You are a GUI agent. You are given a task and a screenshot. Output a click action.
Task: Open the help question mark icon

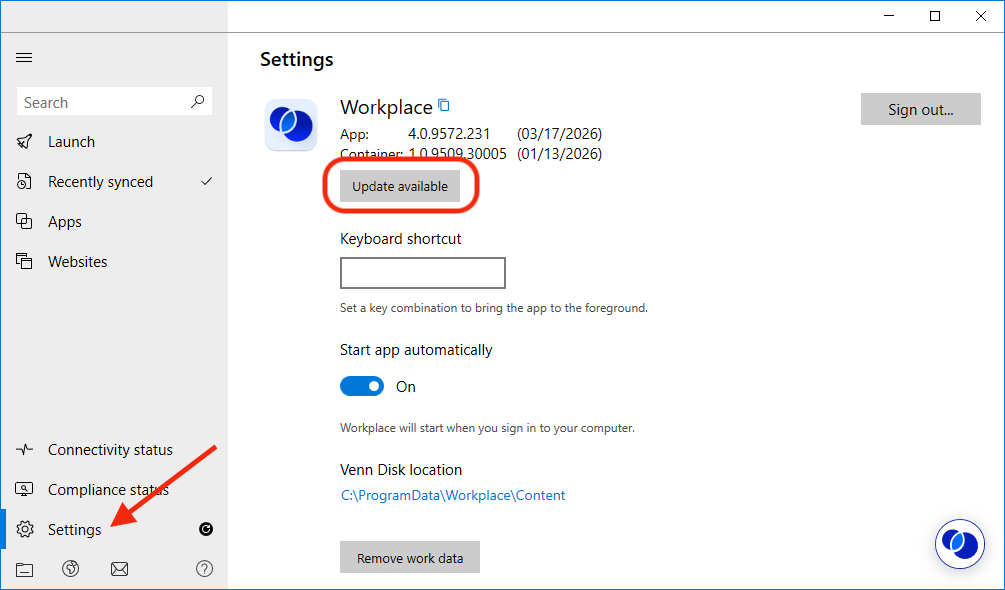click(x=204, y=568)
